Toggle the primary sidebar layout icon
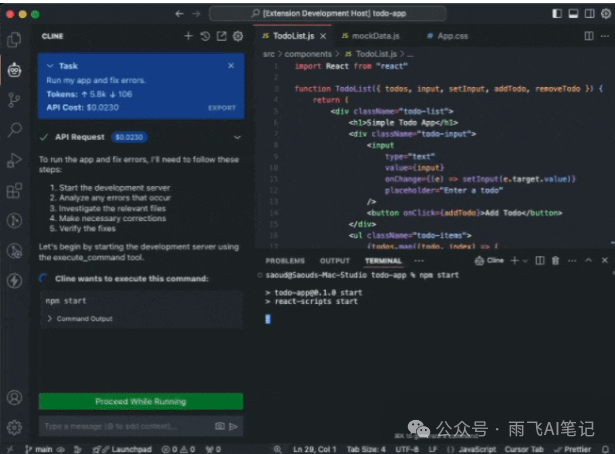This screenshot has height=454, width=615. pyautogui.click(x=557, y=14)
